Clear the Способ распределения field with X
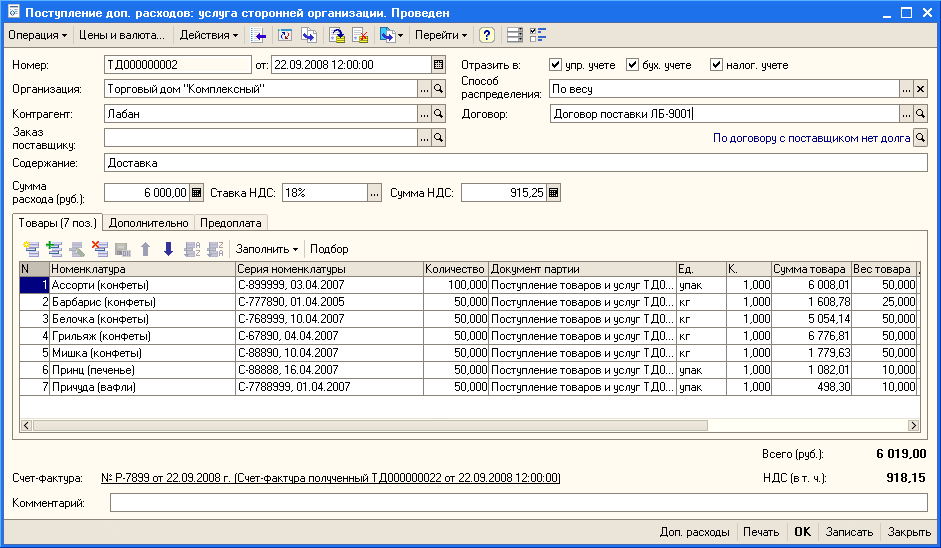 (x=920, y=89)
